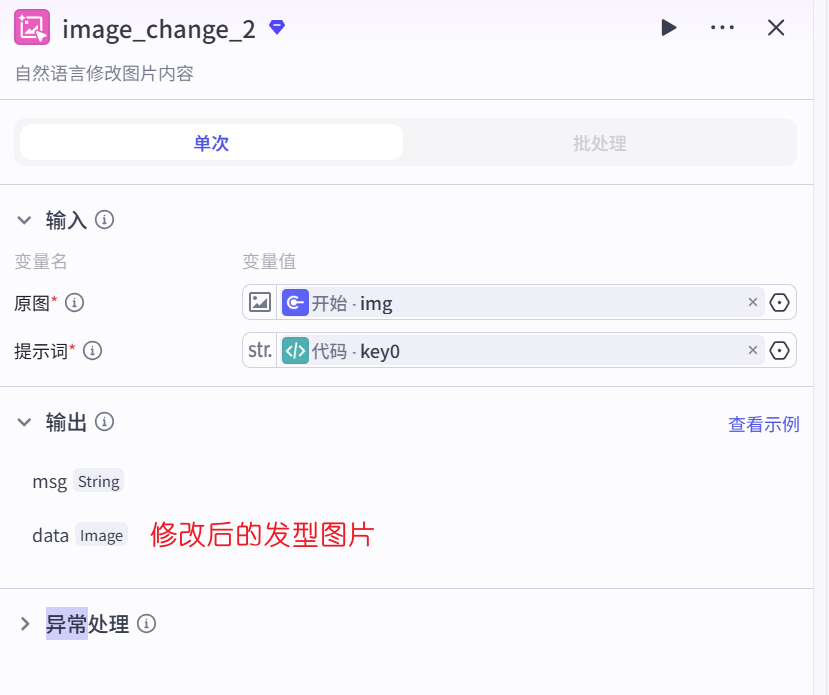
Task: Open expression editor icon beside 提示词 field
Action: point(779,350)
